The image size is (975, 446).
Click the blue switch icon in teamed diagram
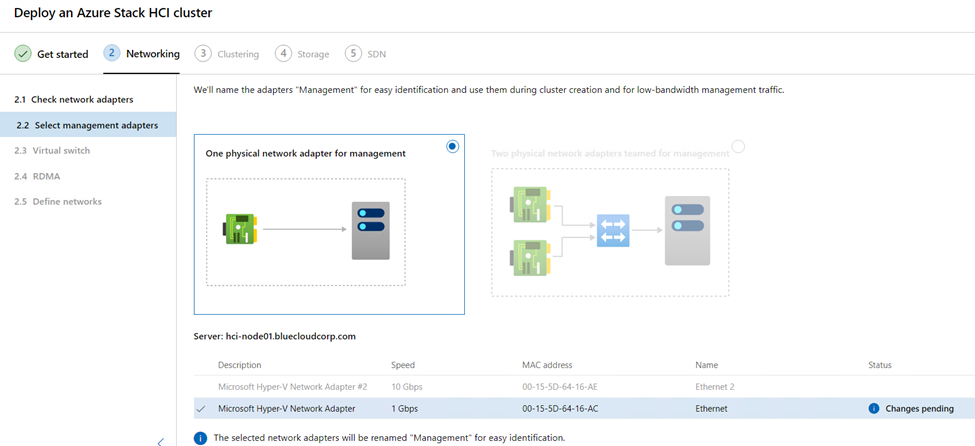(x=613, y=231)
